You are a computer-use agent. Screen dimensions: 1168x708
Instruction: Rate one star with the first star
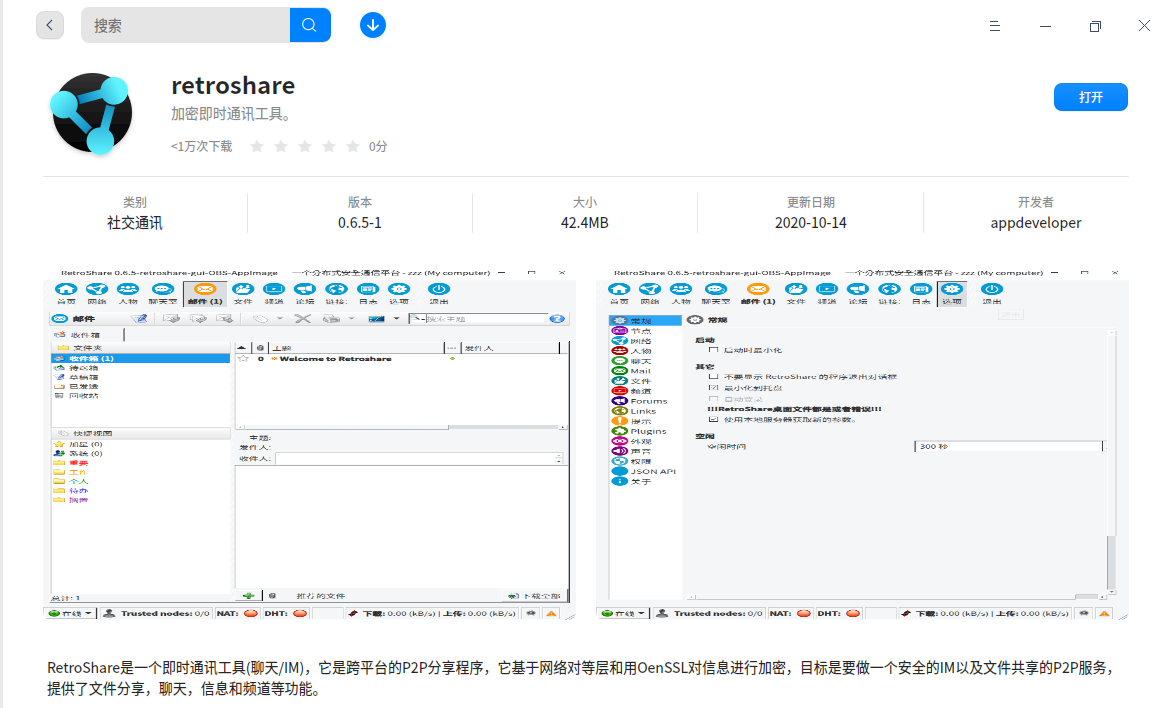tap(257, 146)
